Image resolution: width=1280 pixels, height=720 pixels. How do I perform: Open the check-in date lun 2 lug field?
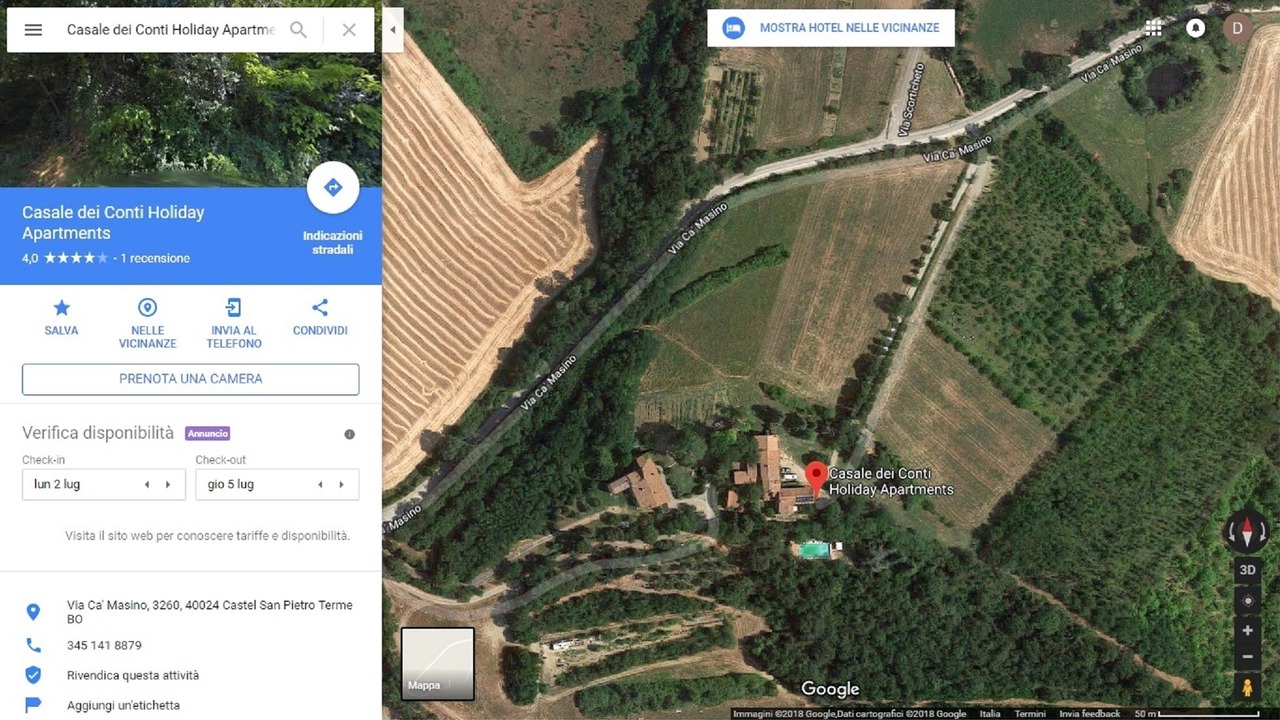coord(104,485)
